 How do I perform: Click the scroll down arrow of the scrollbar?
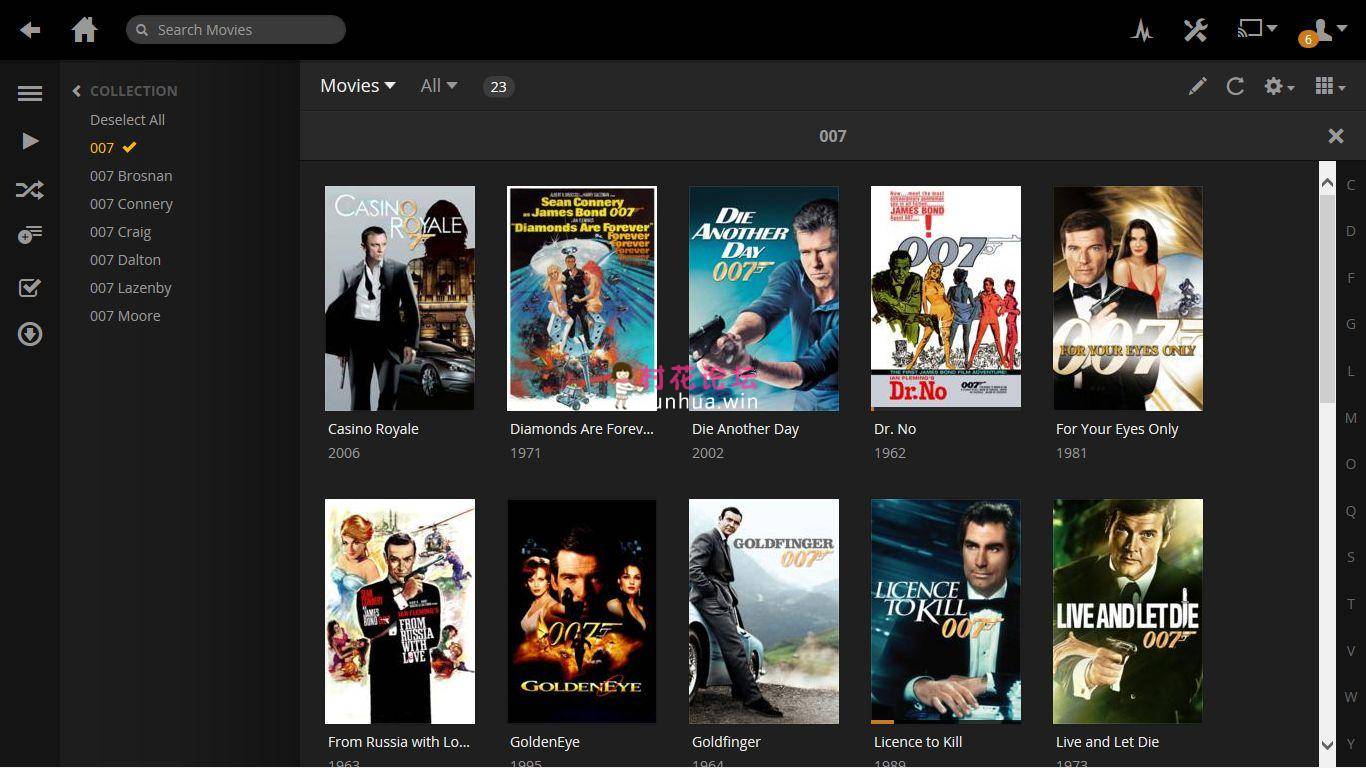pos(1327,744)
